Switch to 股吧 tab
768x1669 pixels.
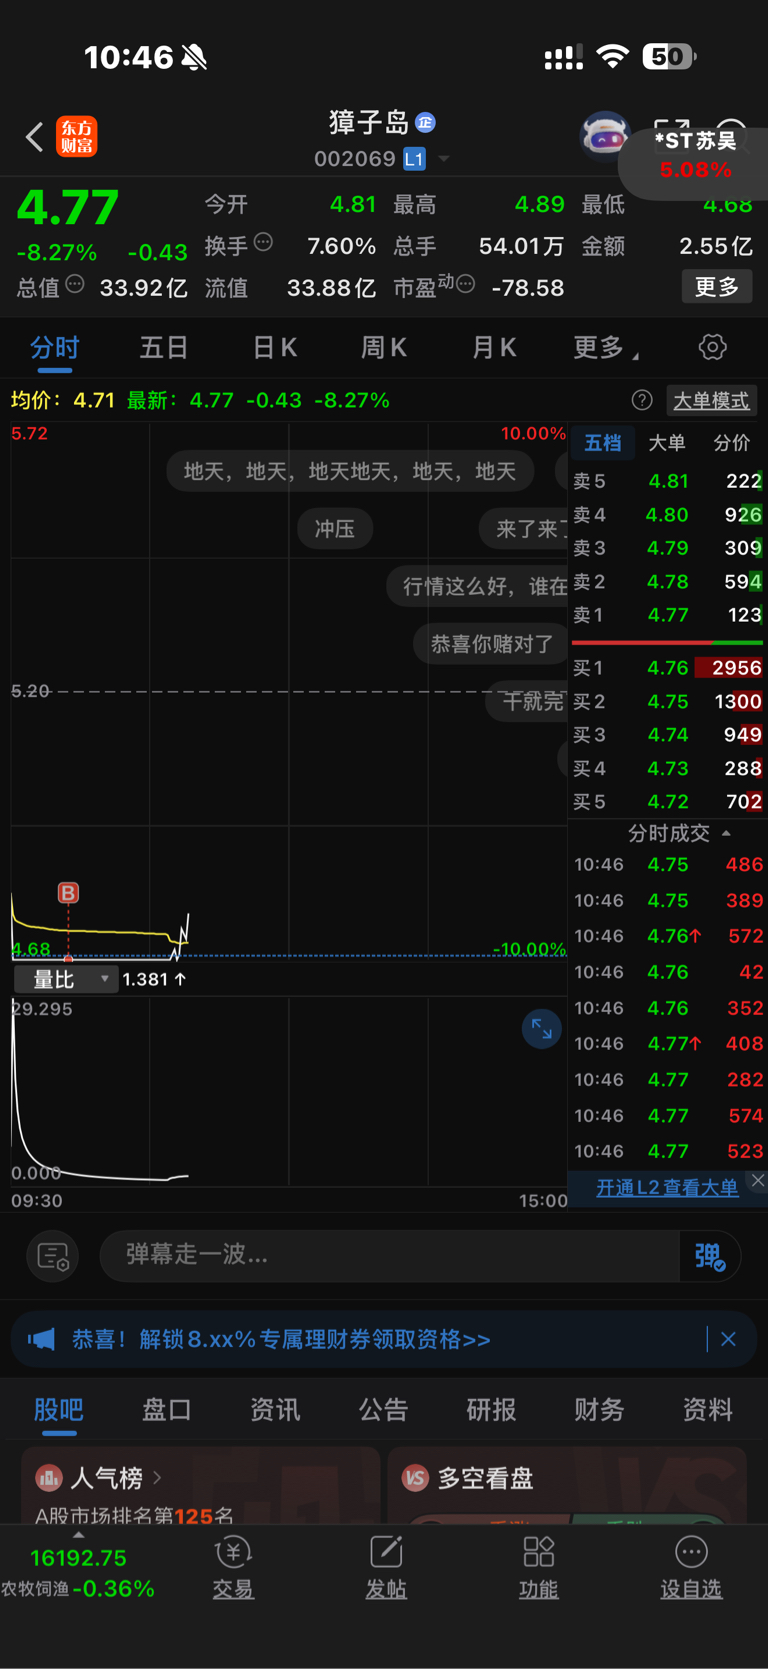coord(59,1409)
